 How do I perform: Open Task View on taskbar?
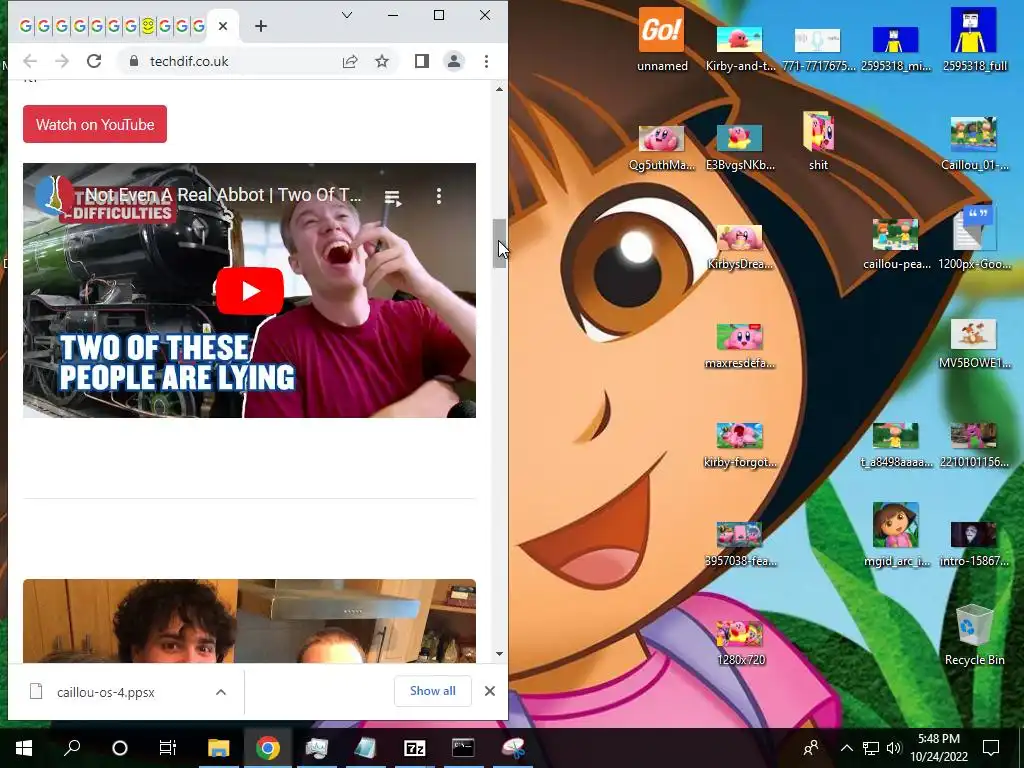point(168,748)
